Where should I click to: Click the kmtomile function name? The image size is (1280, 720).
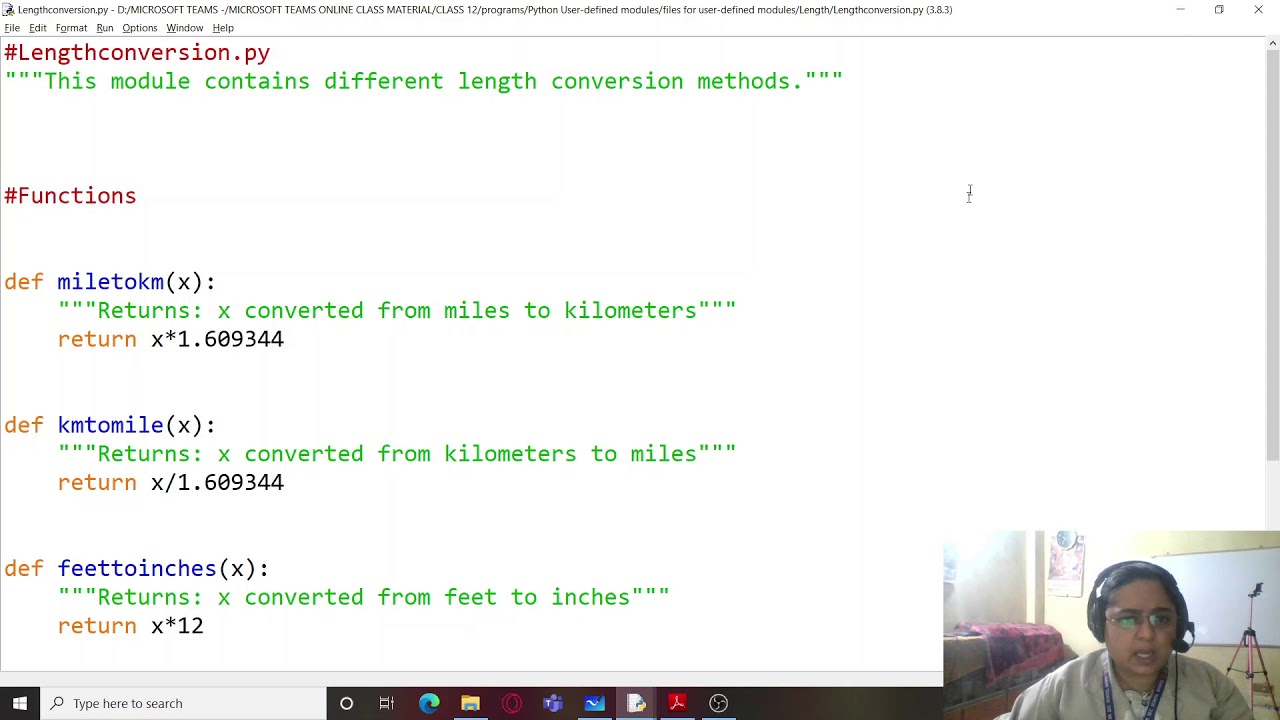coord(110,425)
